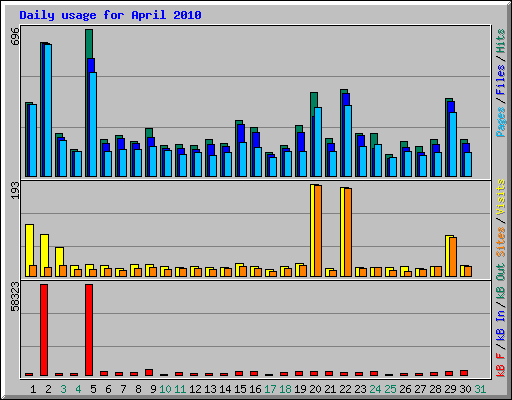Click the 'Daily usage for April 2010' title
The image size is (512, 400).
[110, 15]
